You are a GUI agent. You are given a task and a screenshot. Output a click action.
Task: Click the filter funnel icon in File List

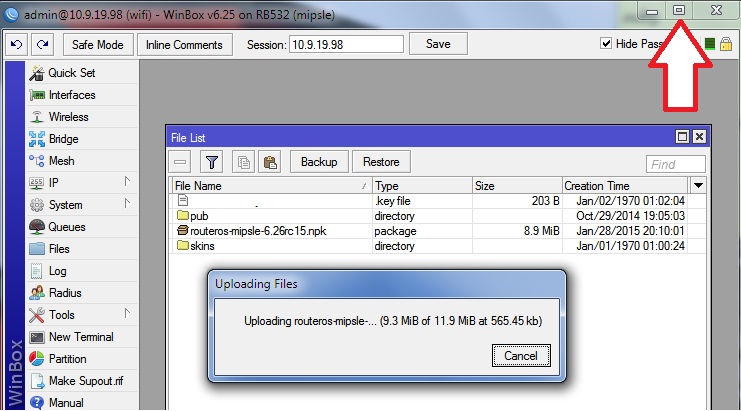click(212, 162)
